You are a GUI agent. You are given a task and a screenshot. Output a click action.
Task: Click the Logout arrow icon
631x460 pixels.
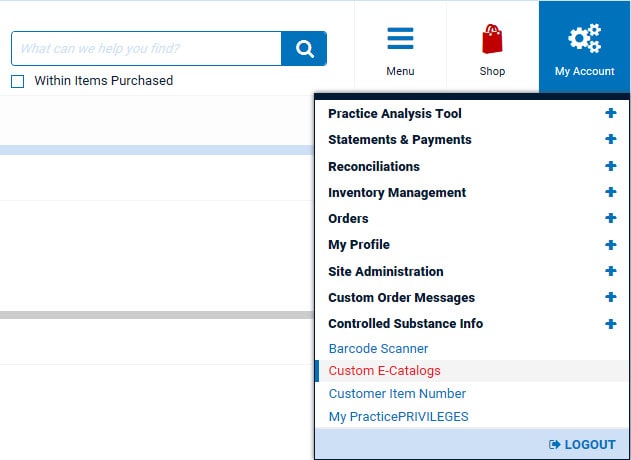555,444
